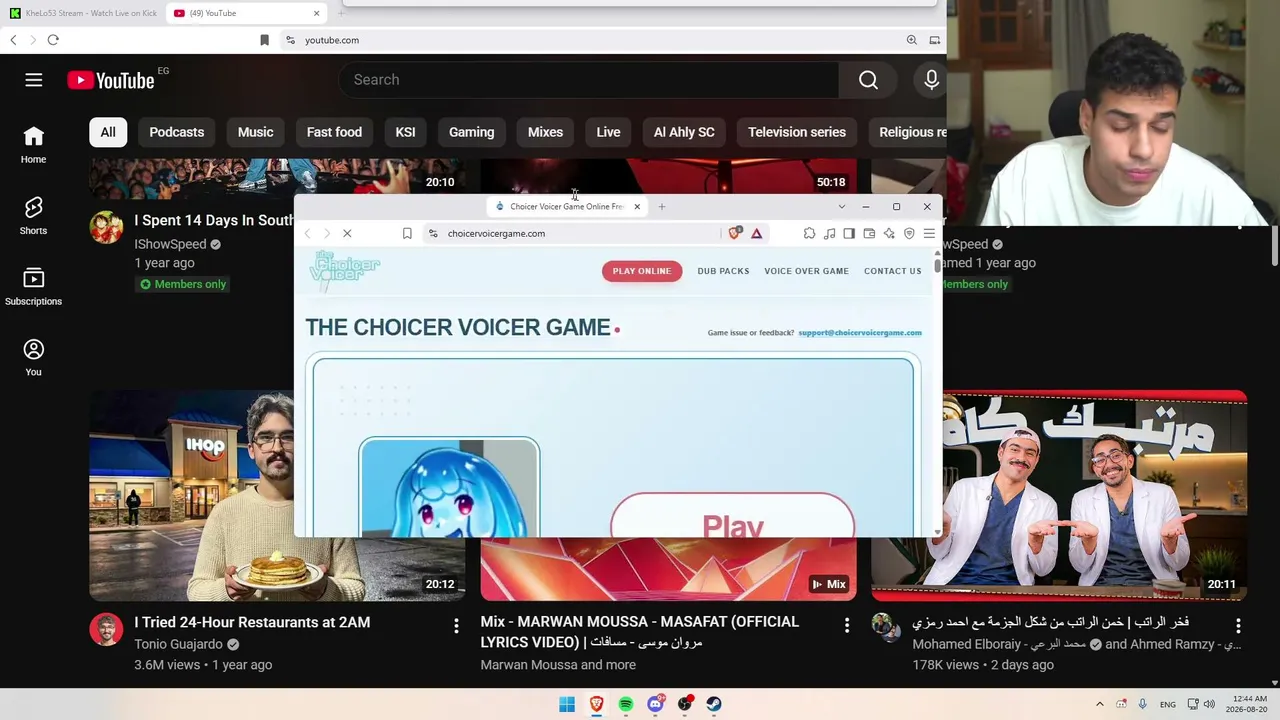This screenshot has height=720, width=1280.
Task: Open the IHOP 24-Hour Restaurants video thumbnail
Action: pyautogui.click(x=191, y=496)
